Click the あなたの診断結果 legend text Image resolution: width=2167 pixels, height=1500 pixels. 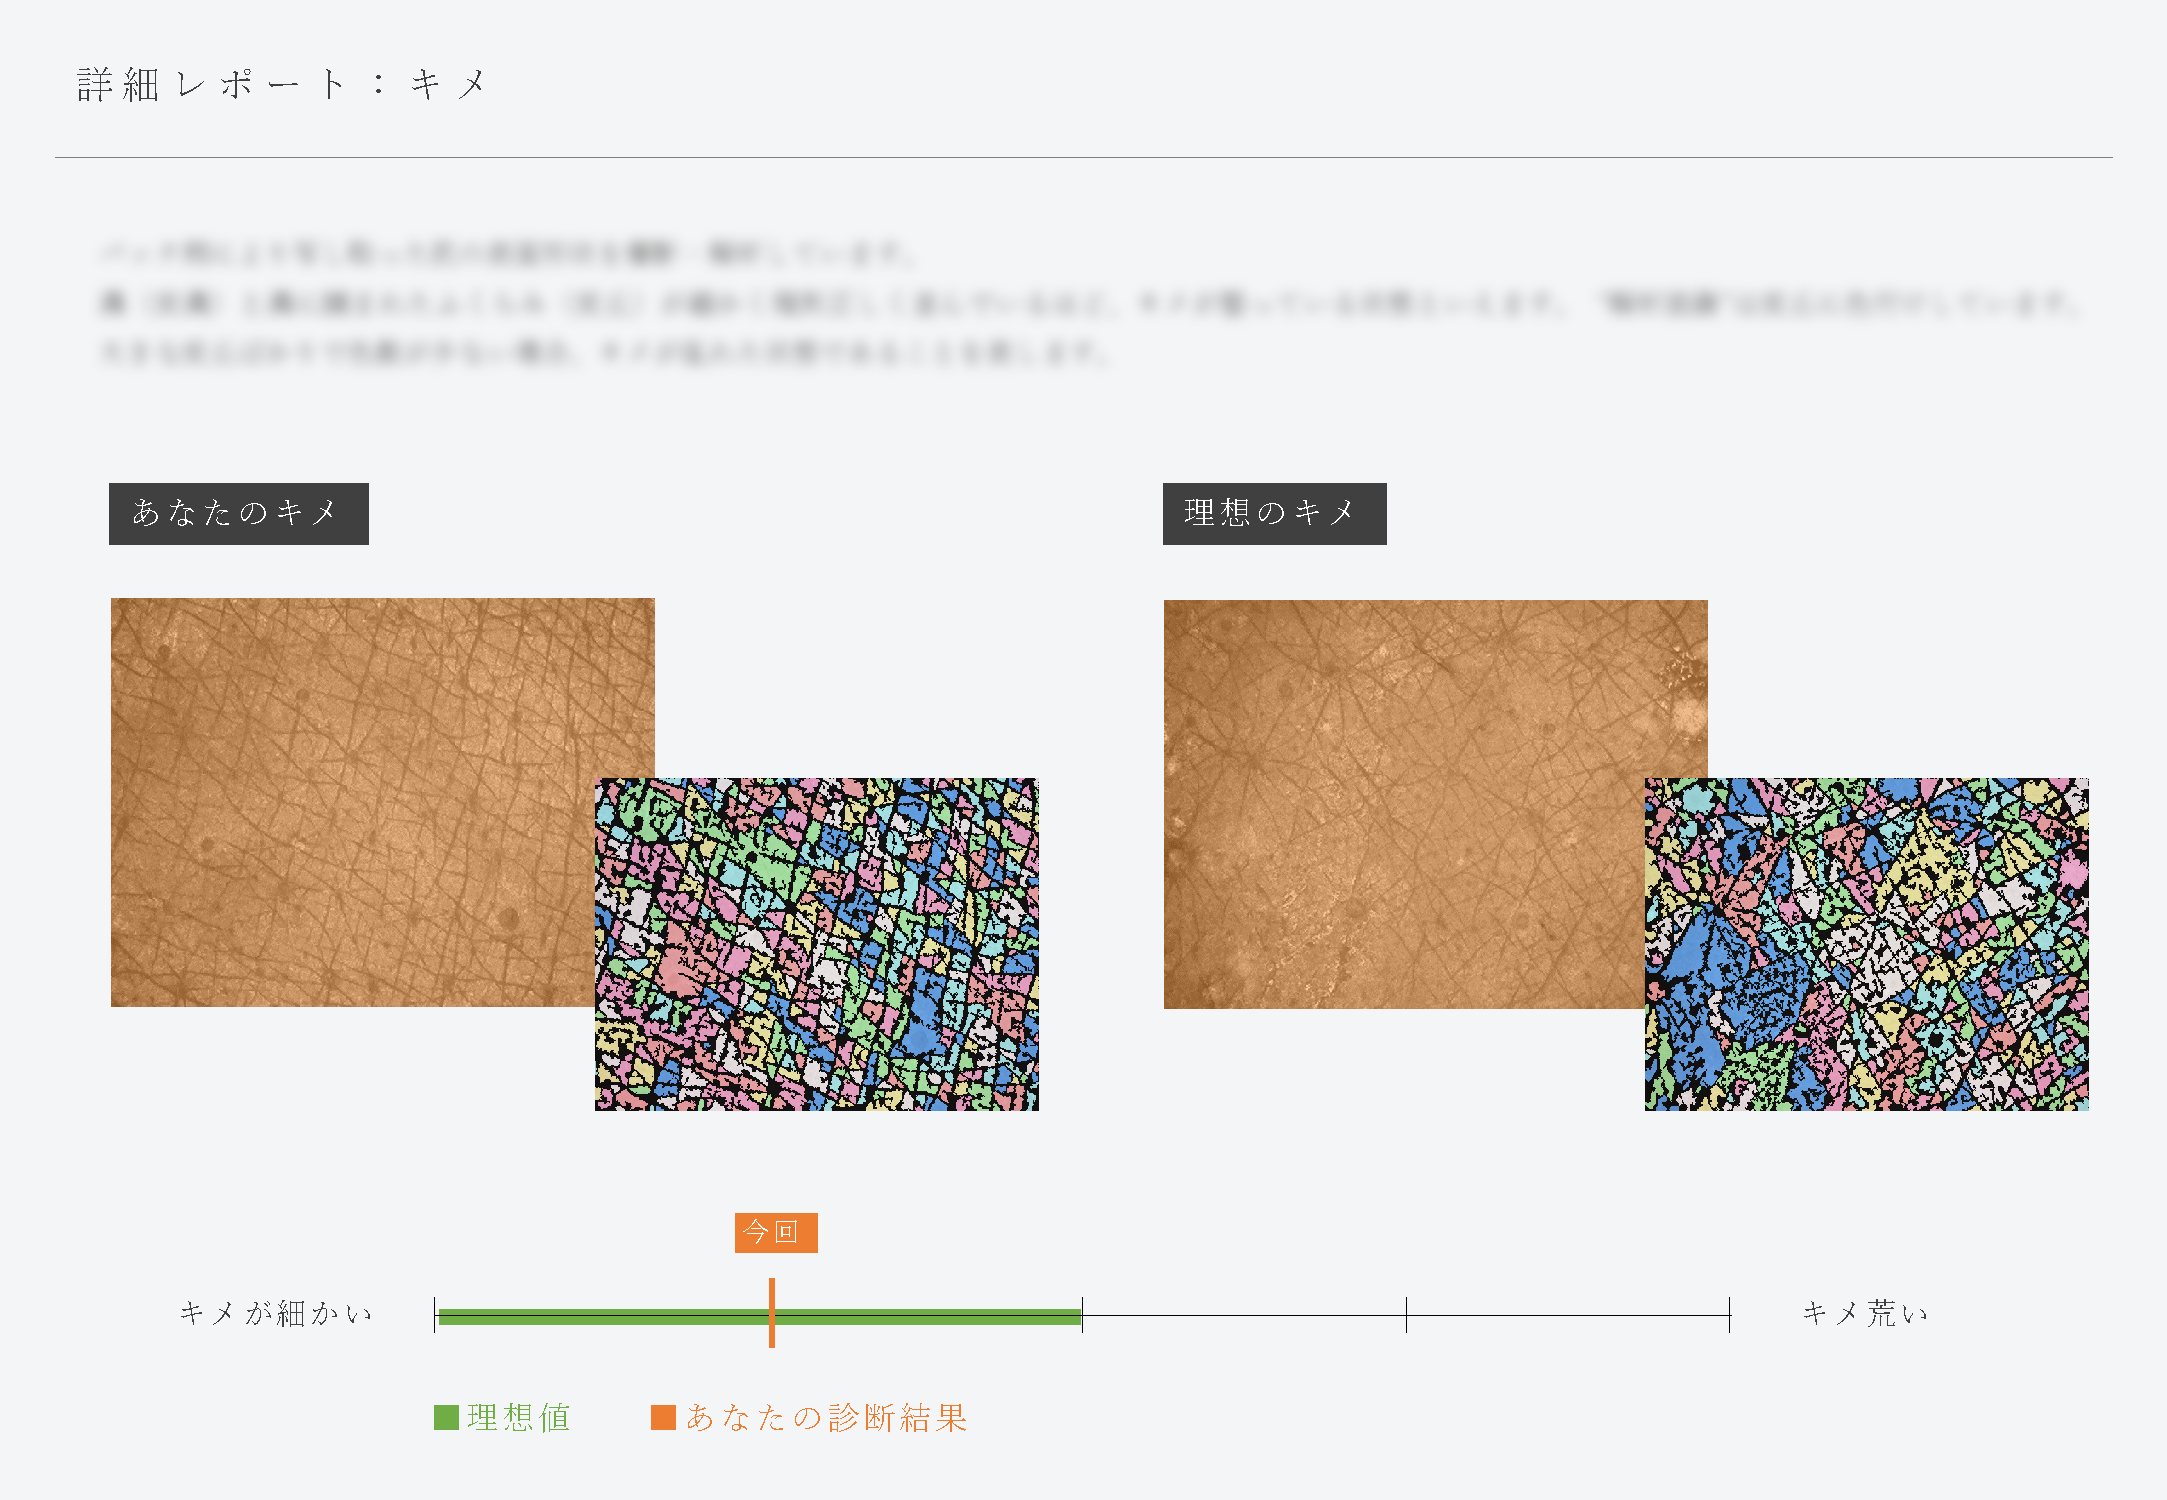[x=826, y=1417]
